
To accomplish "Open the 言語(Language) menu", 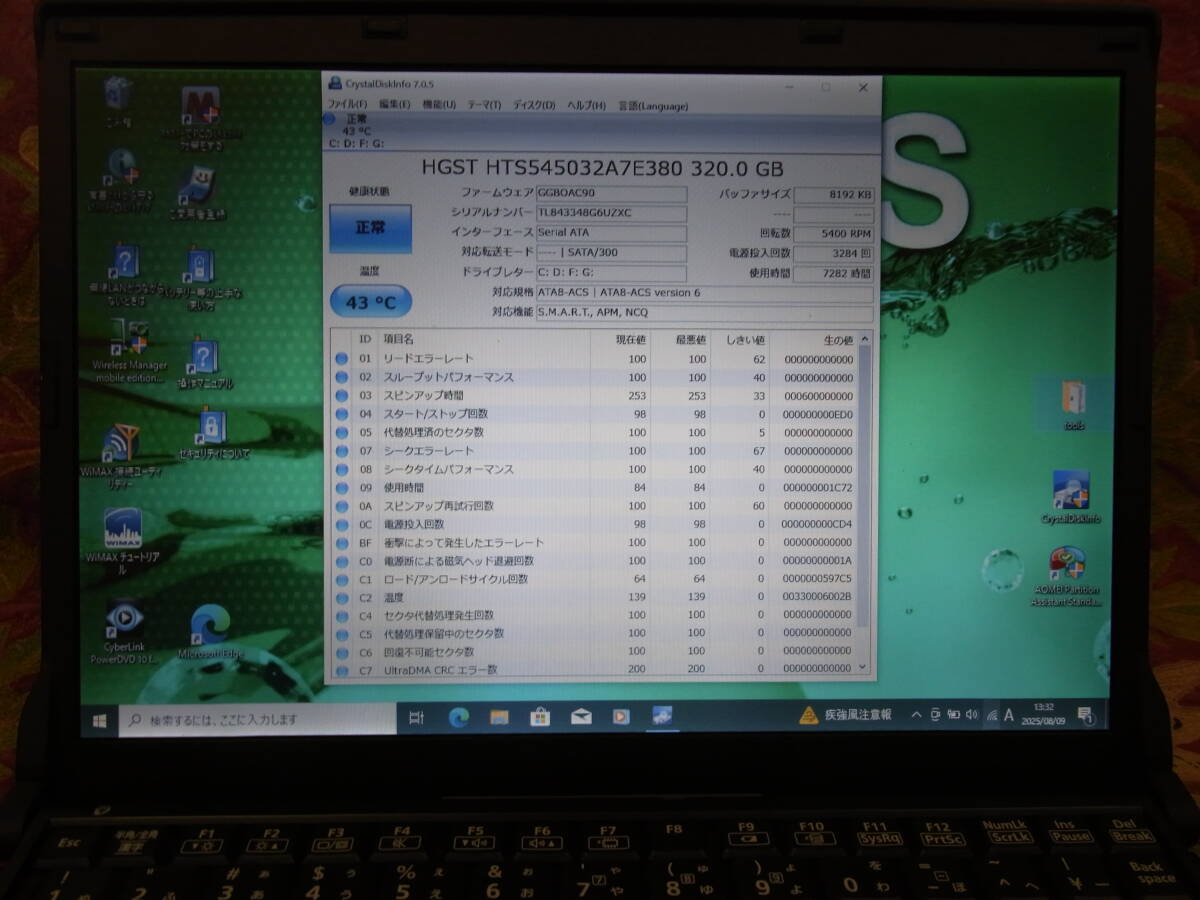I will (653, 105).
